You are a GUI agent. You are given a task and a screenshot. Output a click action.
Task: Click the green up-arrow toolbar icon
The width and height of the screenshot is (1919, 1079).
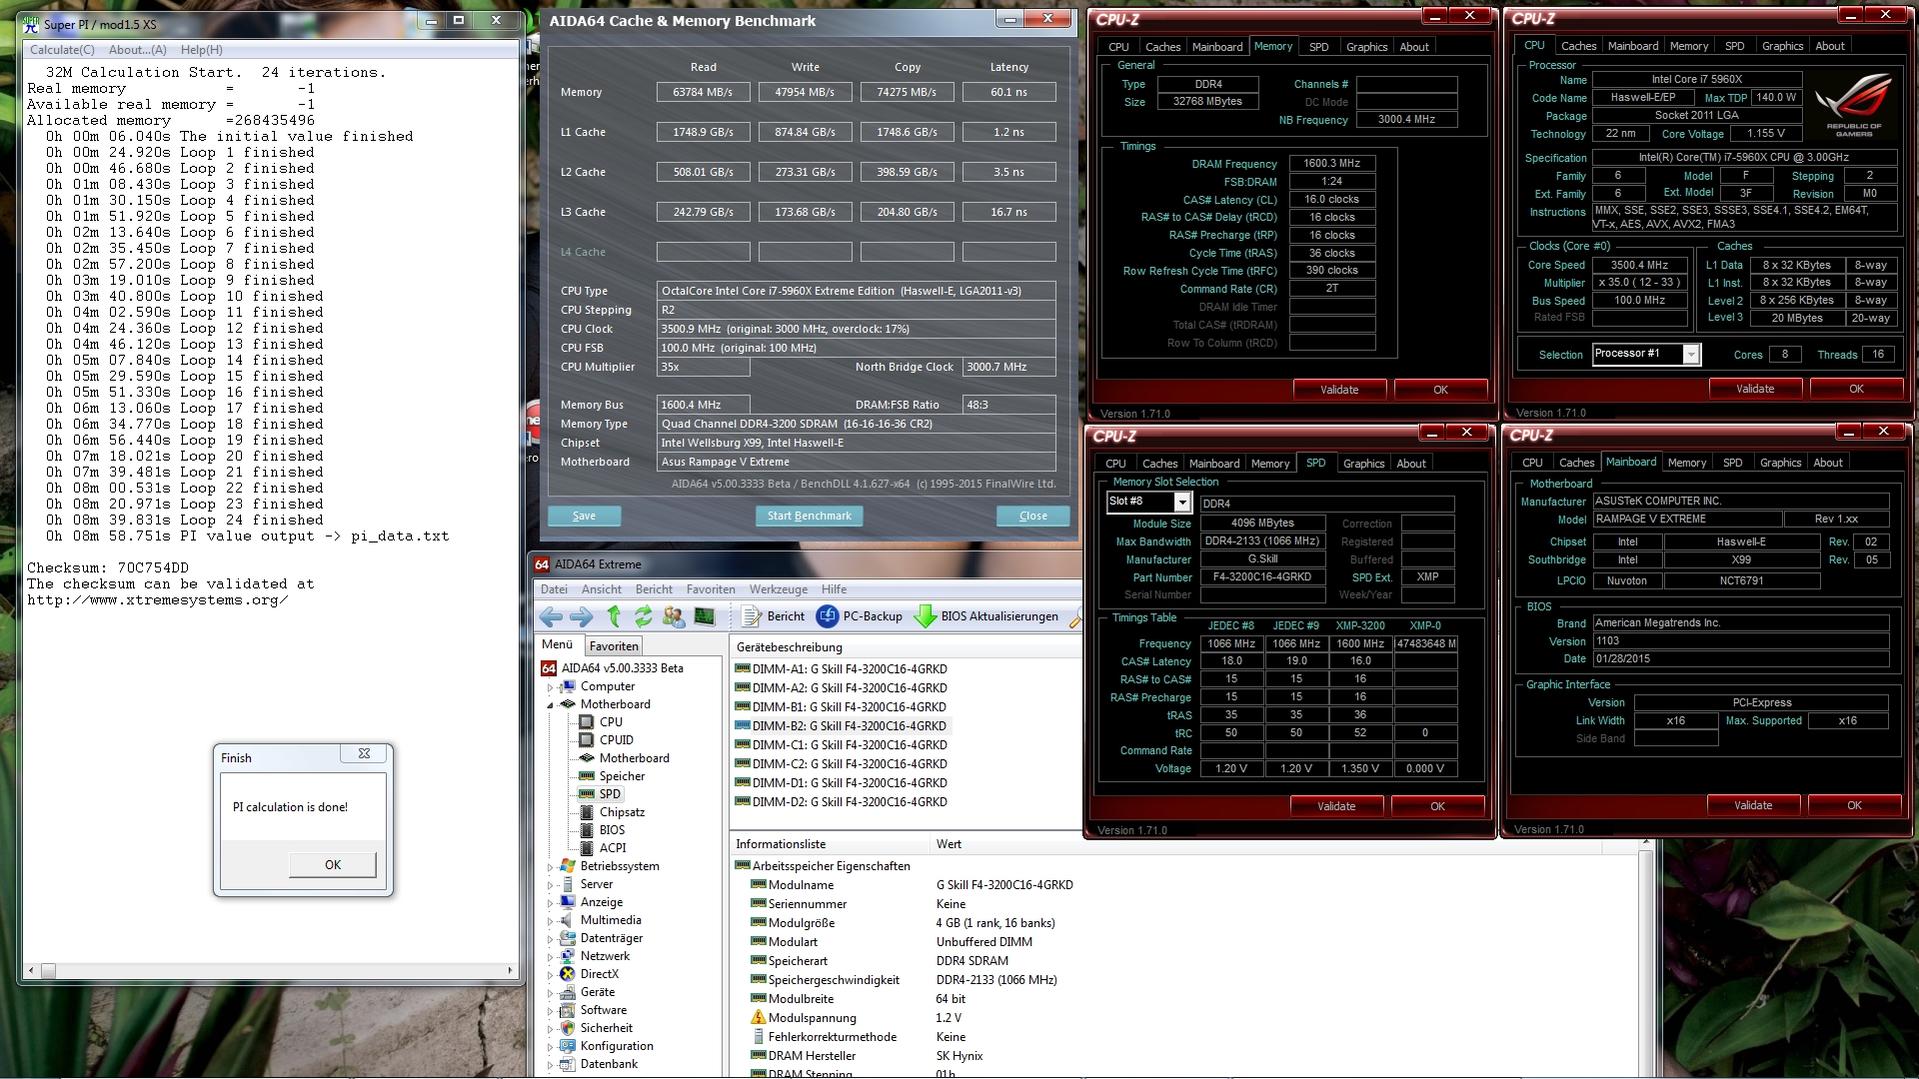613,617
